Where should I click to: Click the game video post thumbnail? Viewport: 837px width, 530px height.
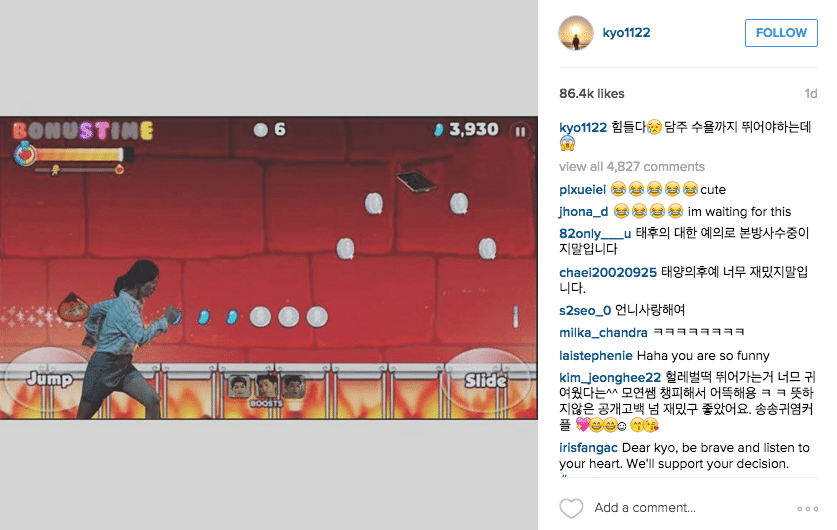(x=269, y=267)
